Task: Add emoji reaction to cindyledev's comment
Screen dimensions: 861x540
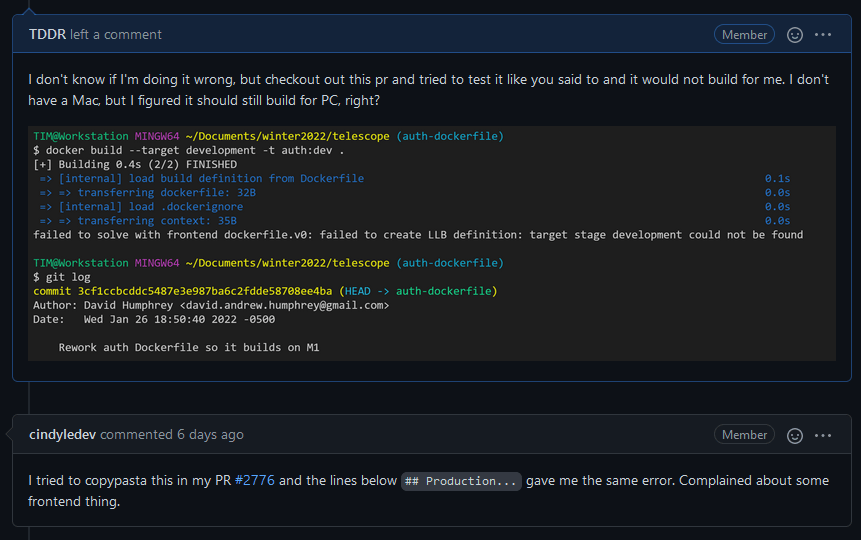Action: pos(795,435)
